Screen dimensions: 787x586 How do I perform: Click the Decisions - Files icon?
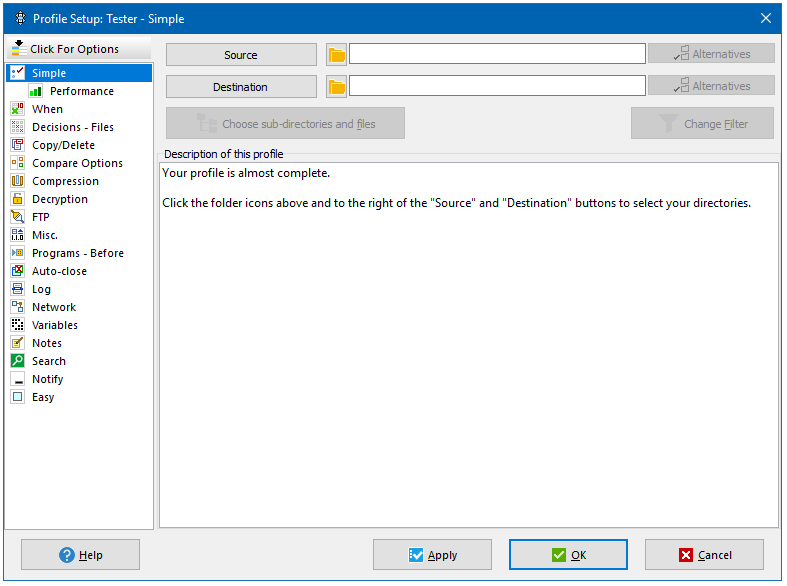18,127
